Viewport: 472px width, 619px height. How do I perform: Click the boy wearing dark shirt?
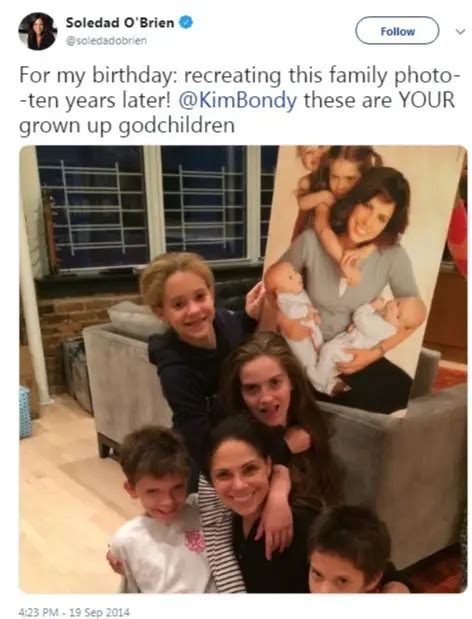coord(349,553)
